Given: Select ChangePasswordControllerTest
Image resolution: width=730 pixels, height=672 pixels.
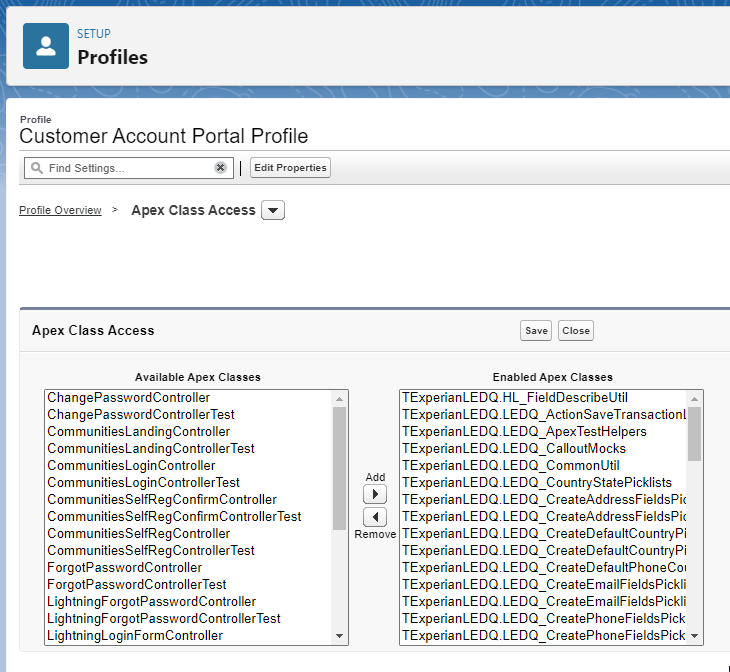Looking at the screenshot, I should click(x=189, y=414).
